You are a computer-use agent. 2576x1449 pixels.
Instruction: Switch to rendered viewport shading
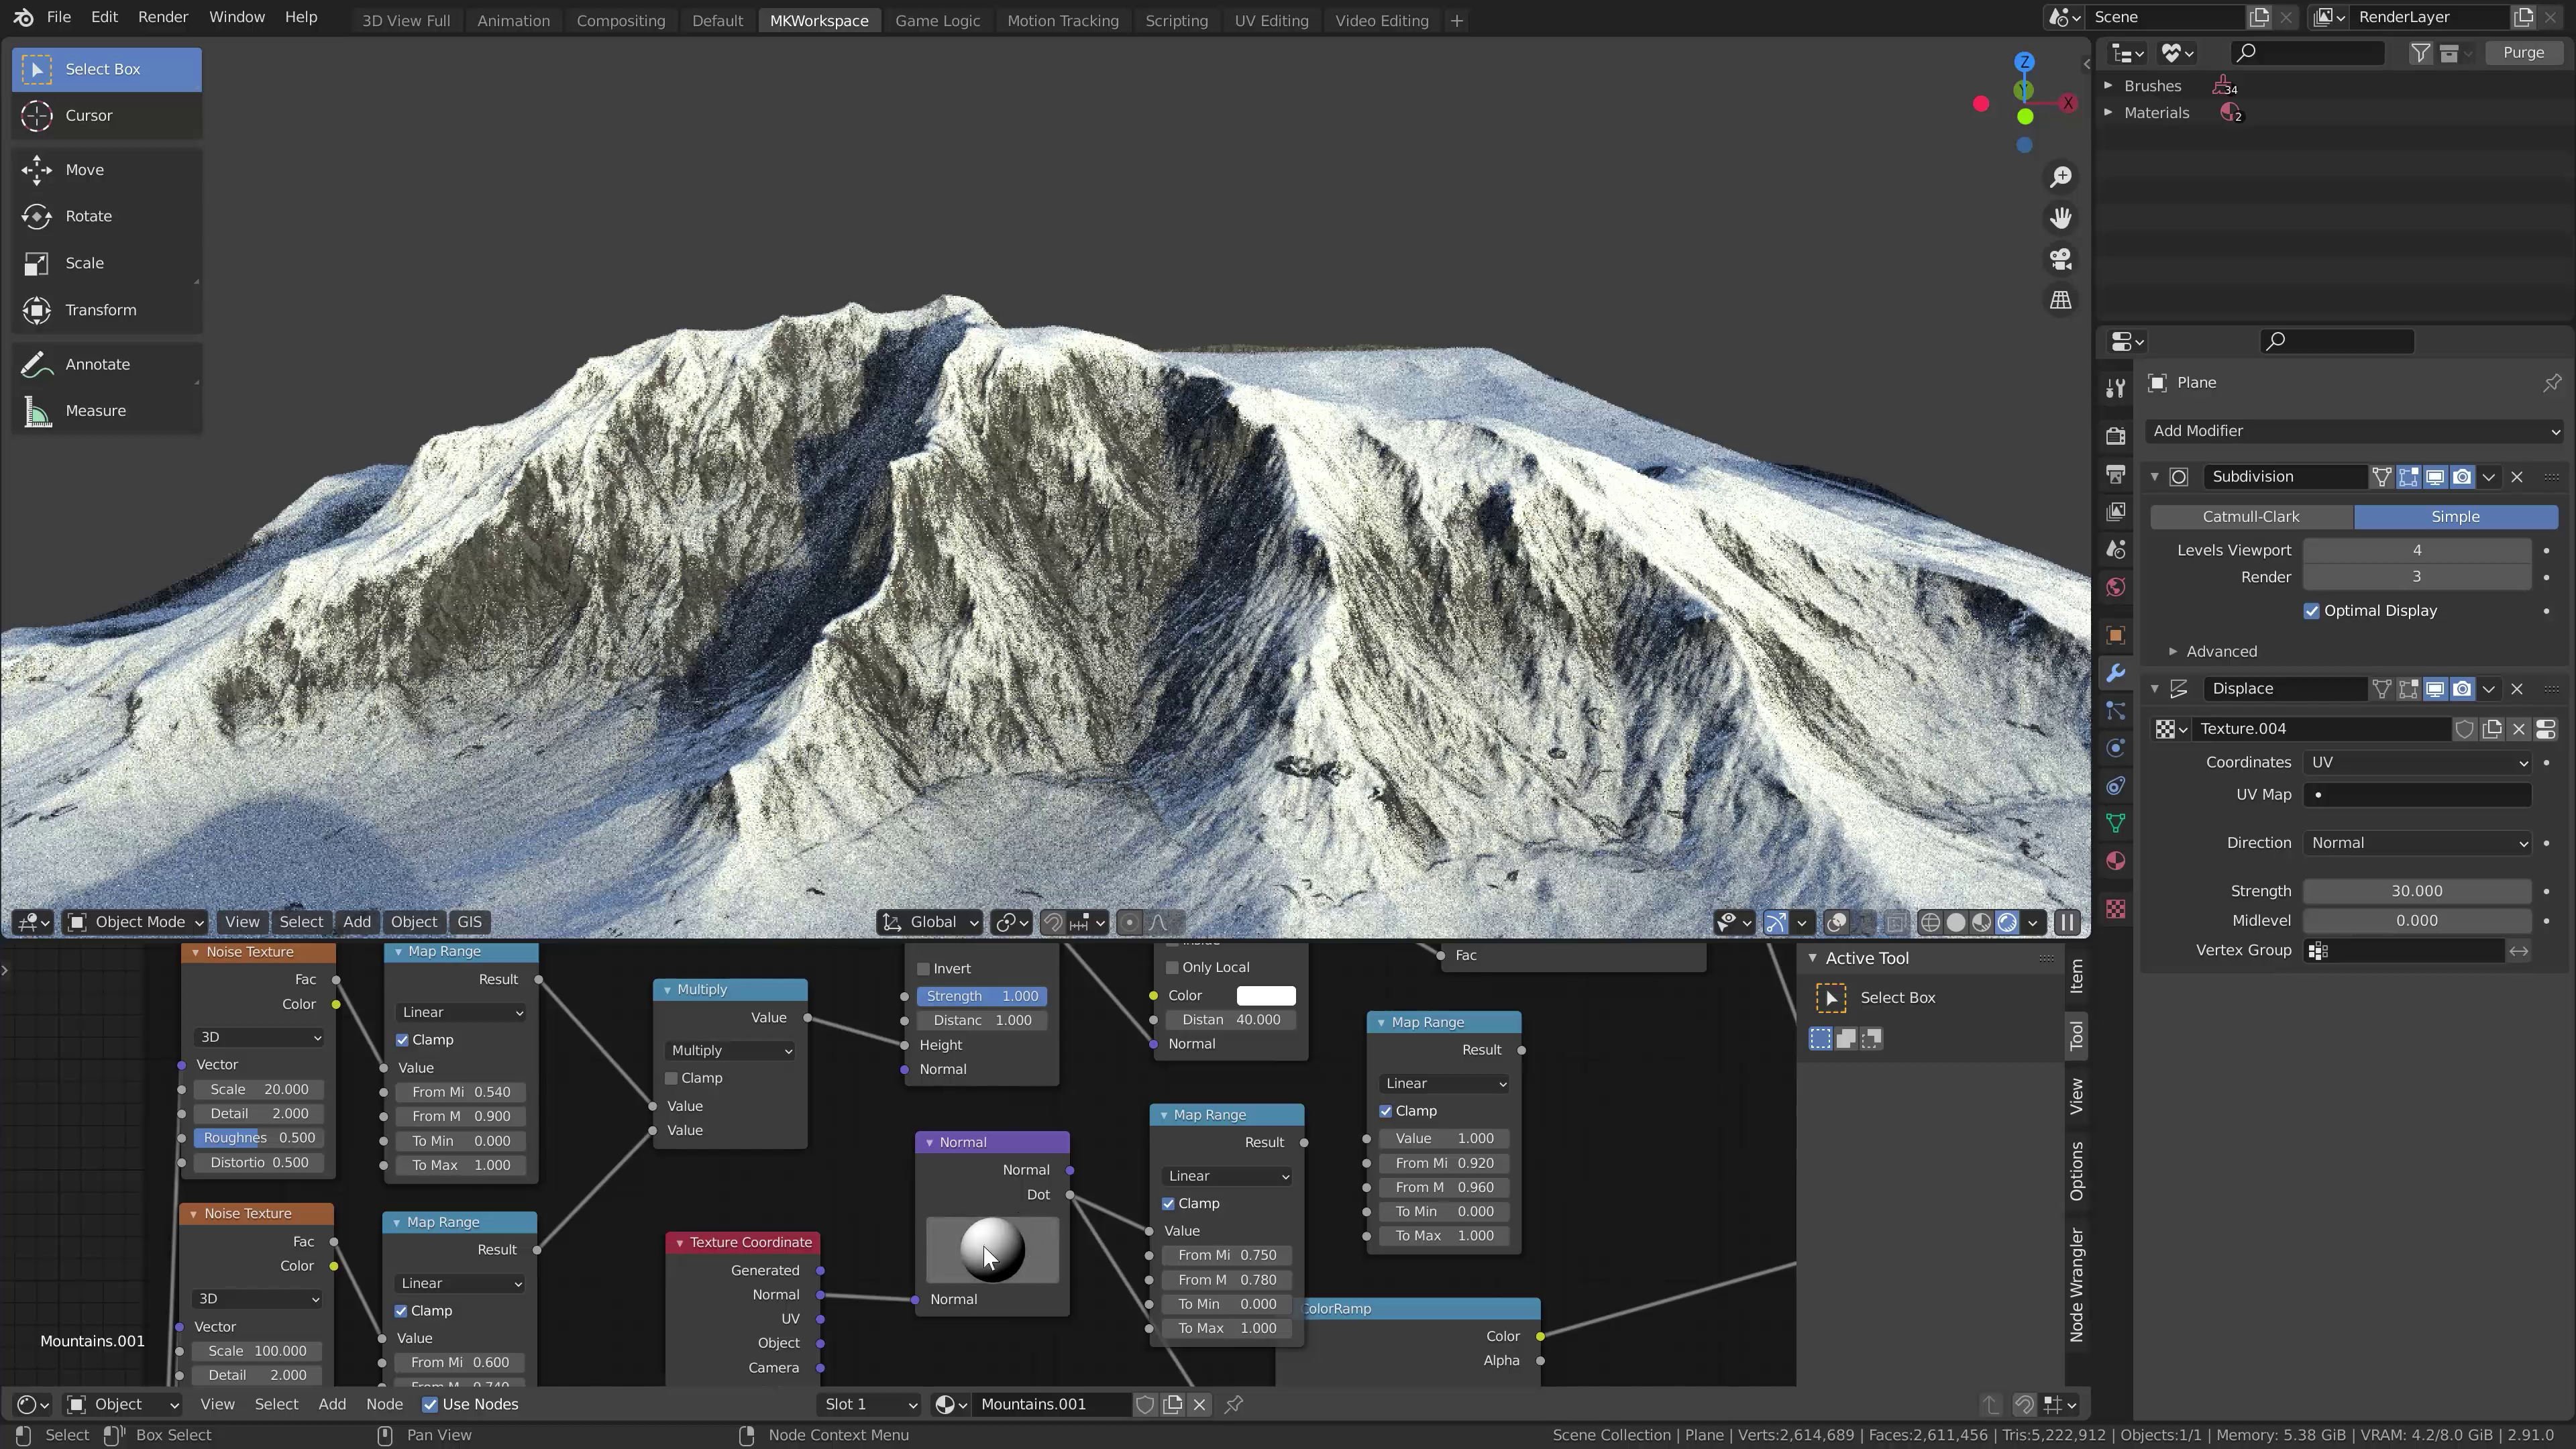(2006, 922)
